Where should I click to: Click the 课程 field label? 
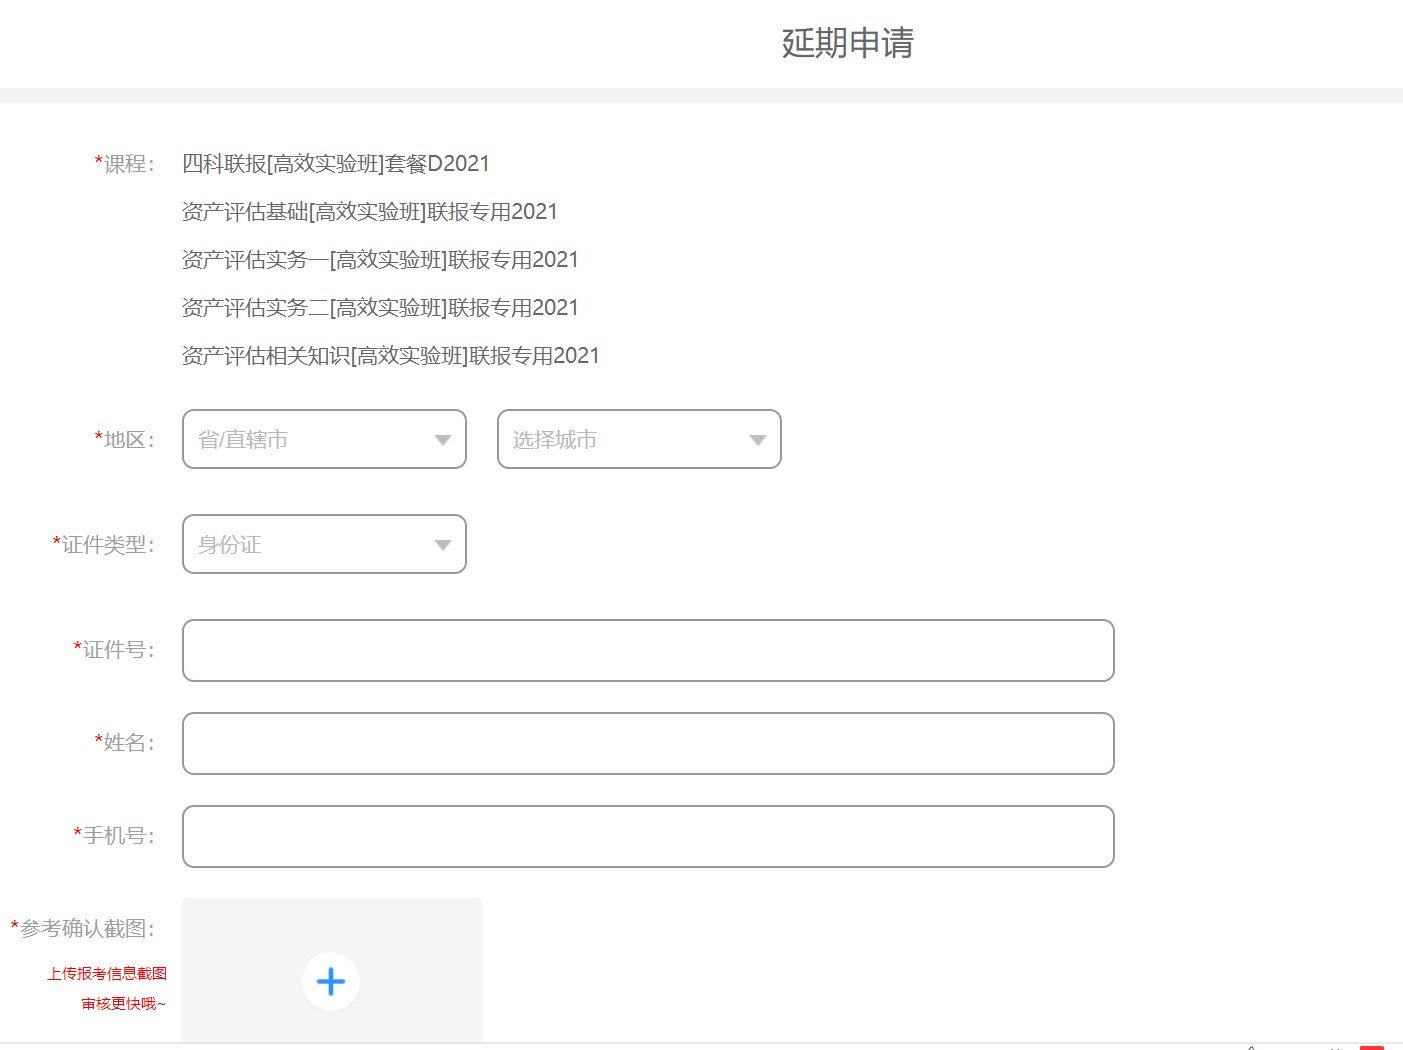point(125,163)
